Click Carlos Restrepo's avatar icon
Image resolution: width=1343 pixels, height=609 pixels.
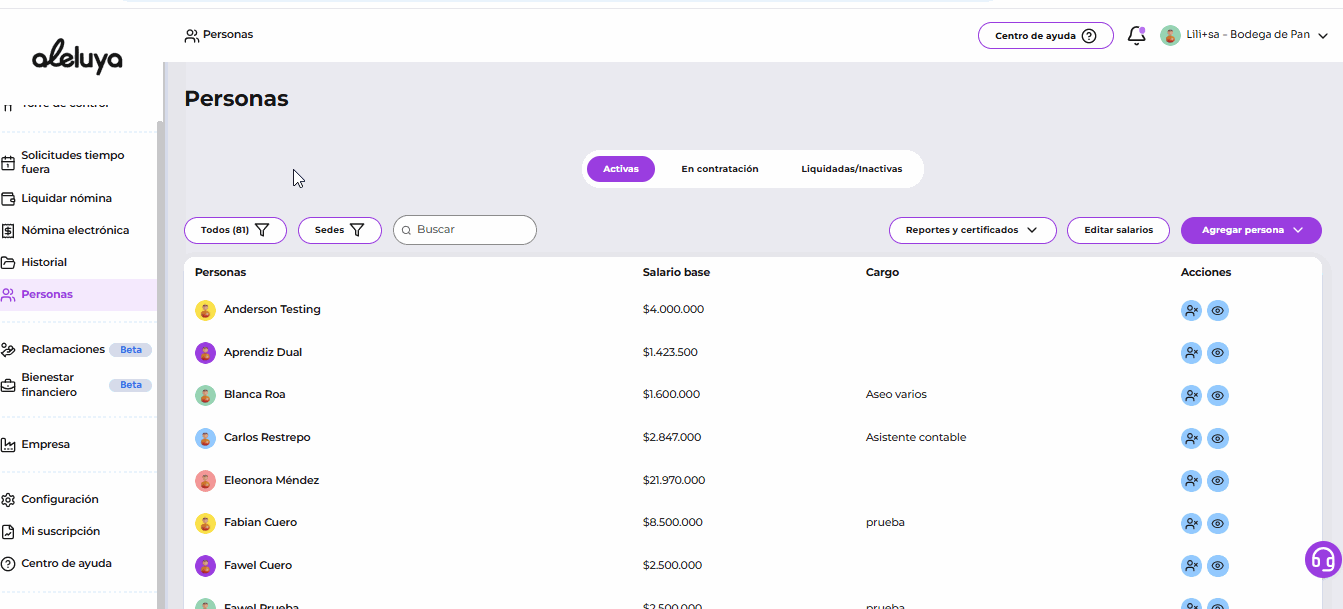(205, 438)
